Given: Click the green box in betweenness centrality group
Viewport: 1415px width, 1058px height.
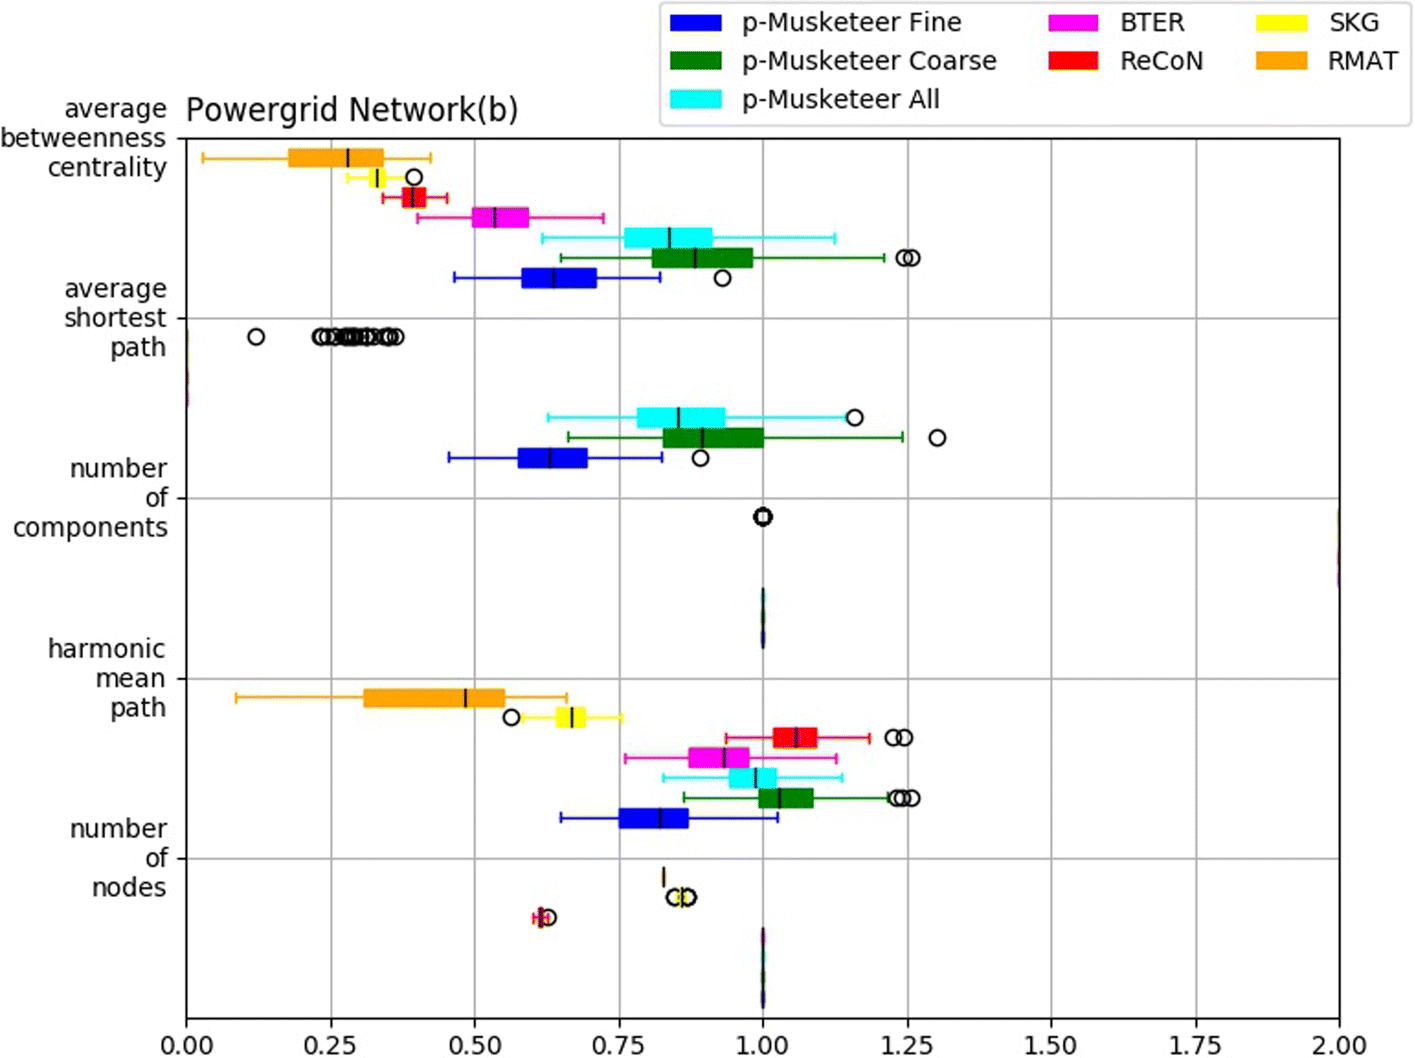Looking at the screenshot, I should click(x=702, y=258).
